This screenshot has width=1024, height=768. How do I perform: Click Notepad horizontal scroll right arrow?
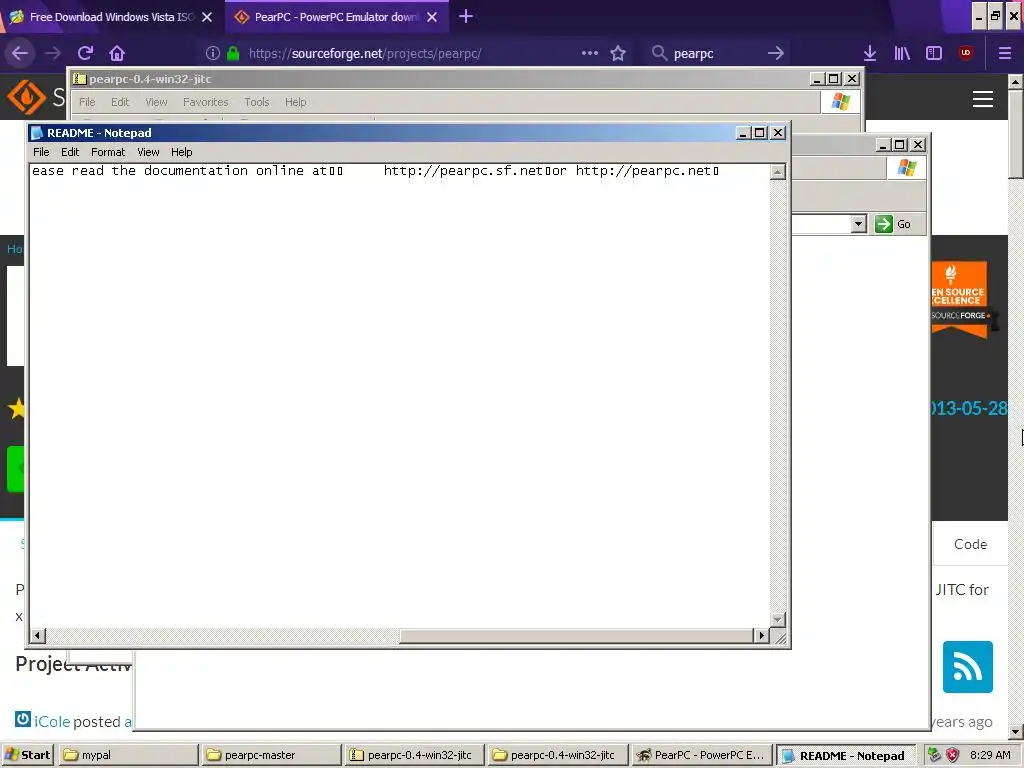pyautogui.click(x=761, y=635)
